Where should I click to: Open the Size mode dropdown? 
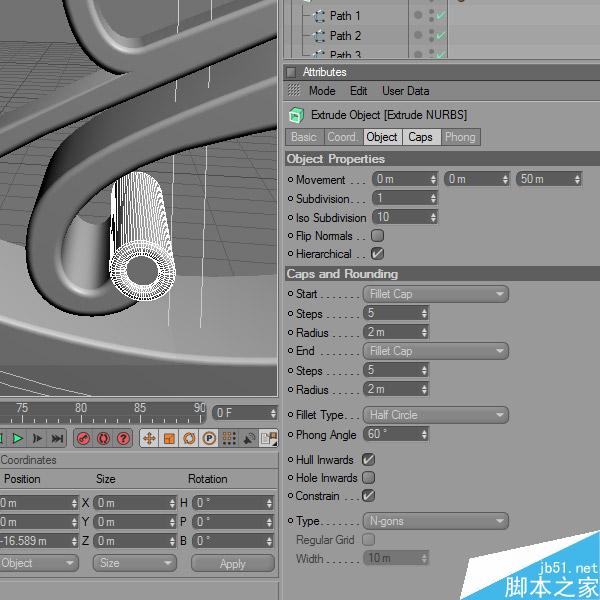point(135,563)
